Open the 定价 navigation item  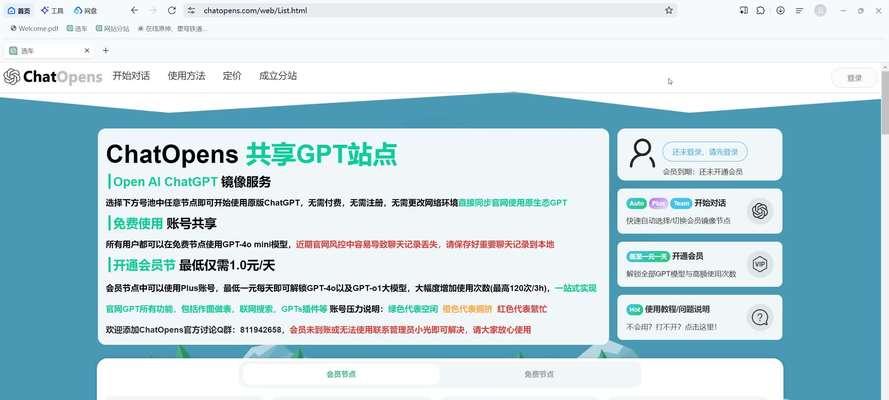tap(232, 76)
